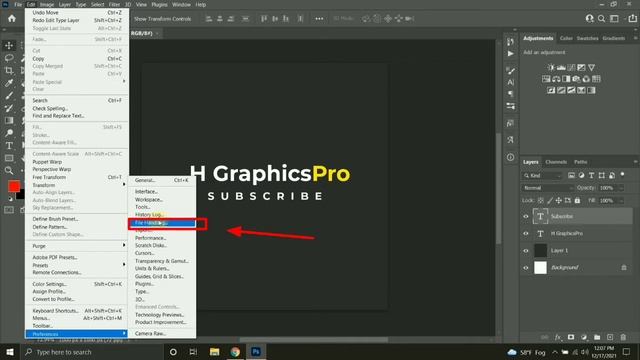Image resolution: width=640 pixels, height=360 pixels.
Task: Hide the Background layer
Action: [x=526, y=268]
